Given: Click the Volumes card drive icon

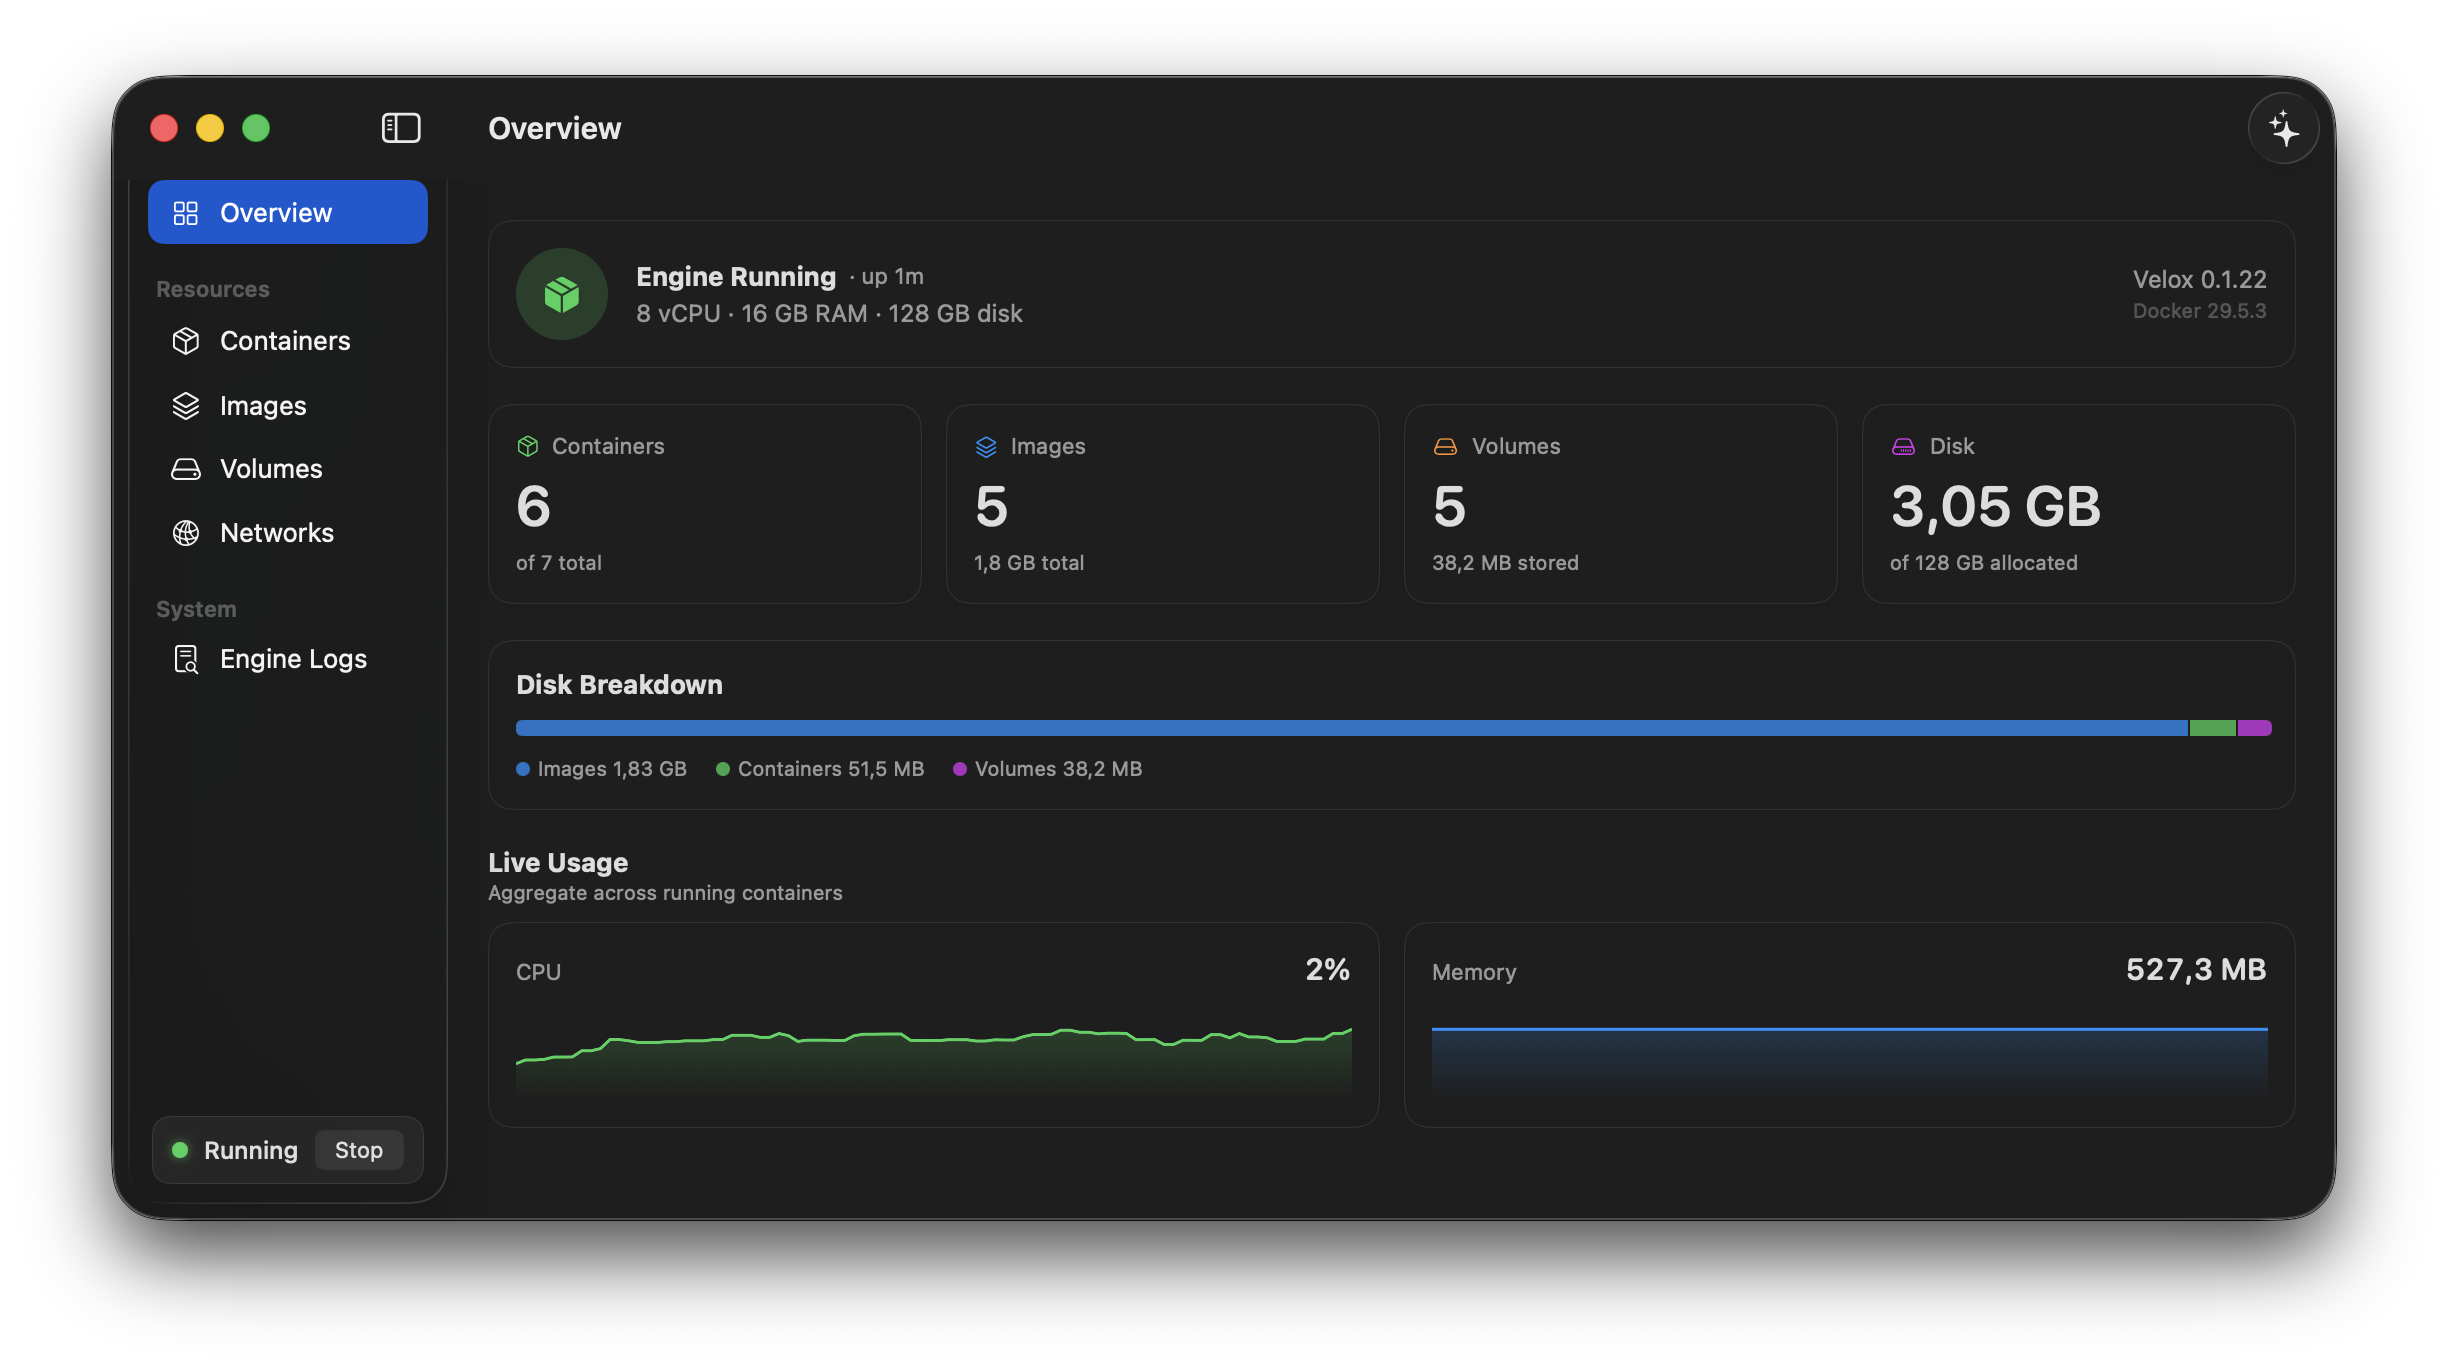Looking at the screenshot, I should 1445,446.
